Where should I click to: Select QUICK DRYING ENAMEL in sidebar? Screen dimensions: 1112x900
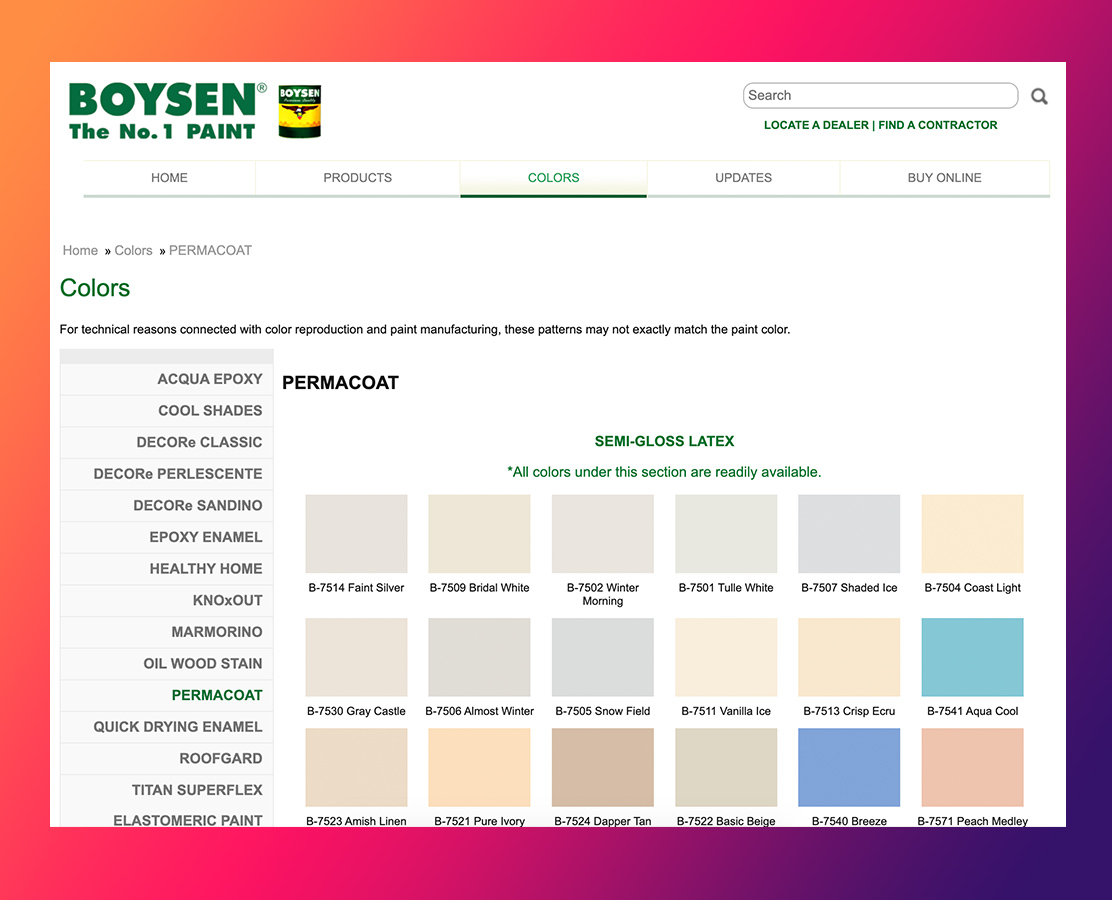click(167, 727)
